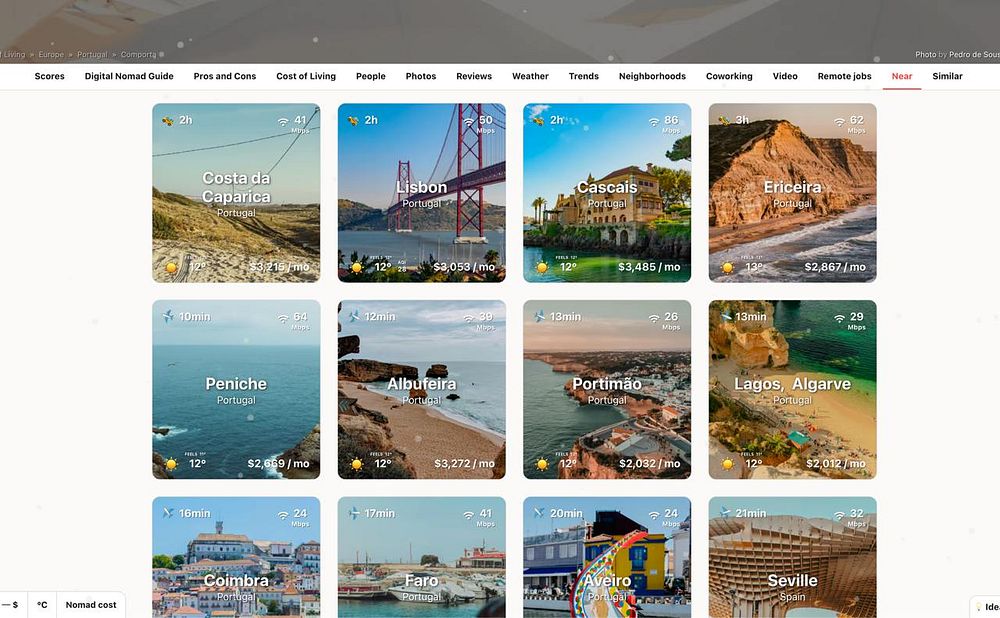Screen dimensions: 1000x618
Task: Click the Pedro de Sousa photo credit
Action: [974, 55]
